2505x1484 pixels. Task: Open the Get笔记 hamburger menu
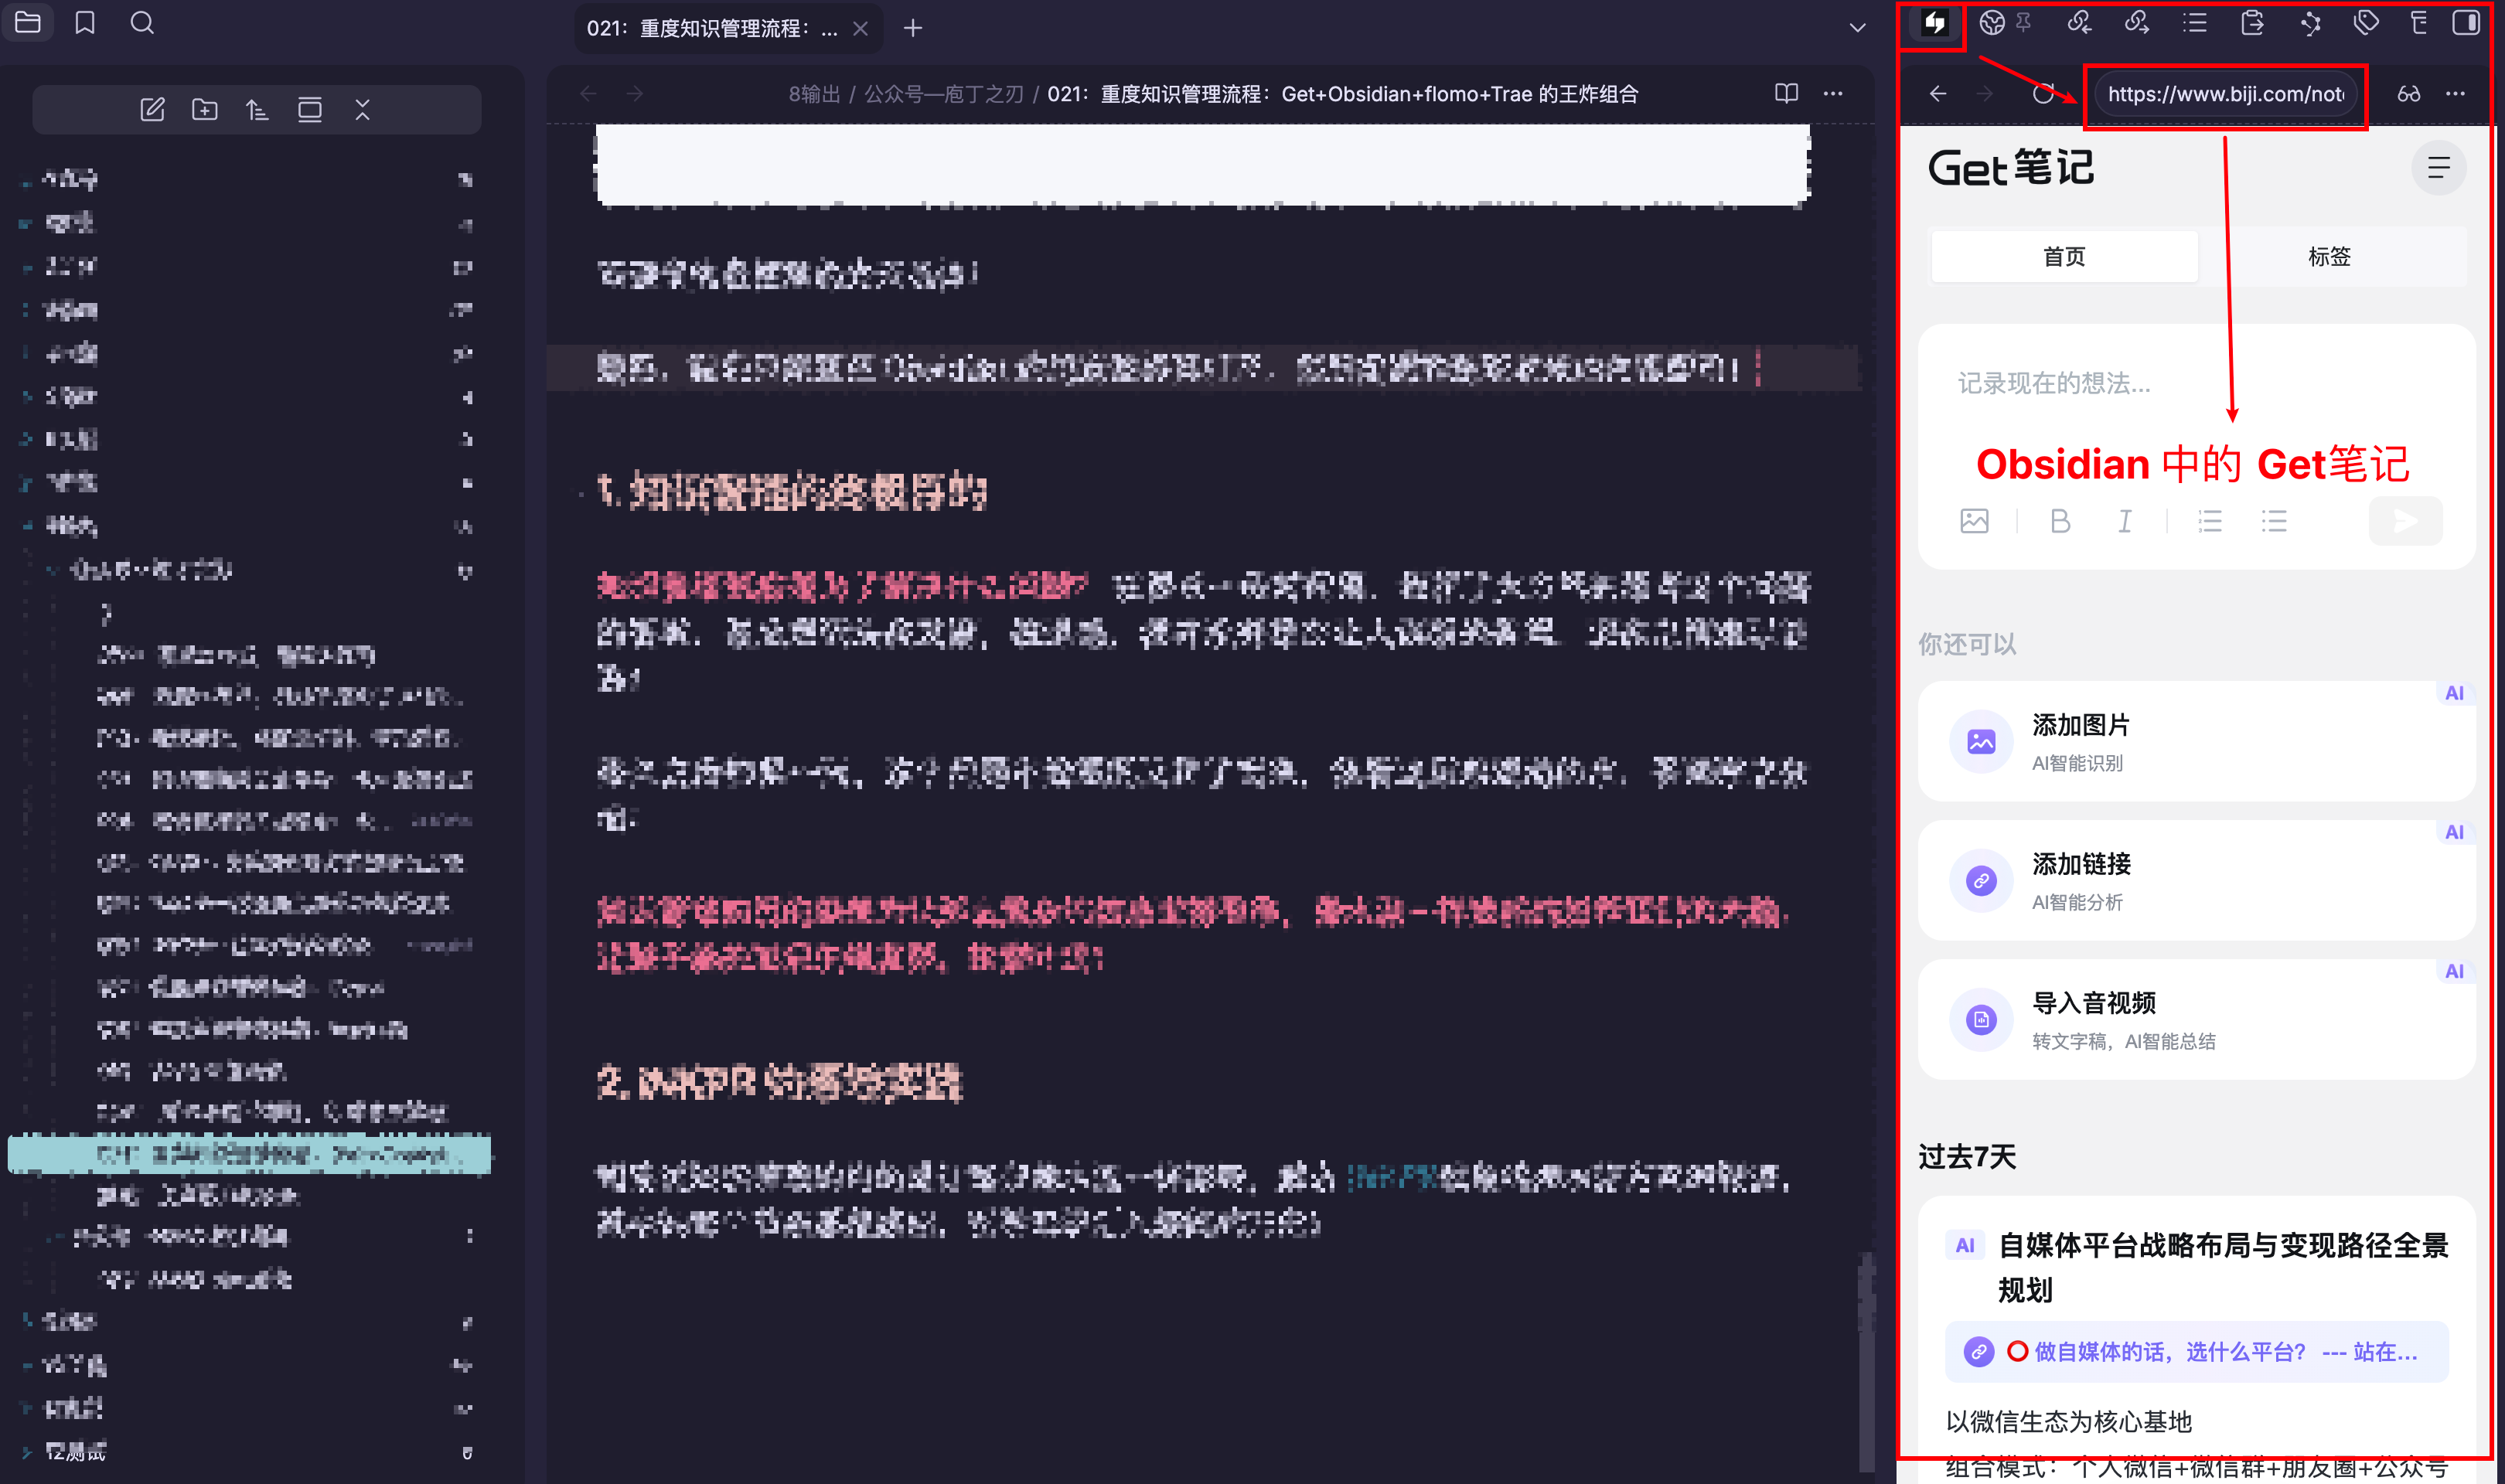pyautogui.click(x=2438, y=168)
